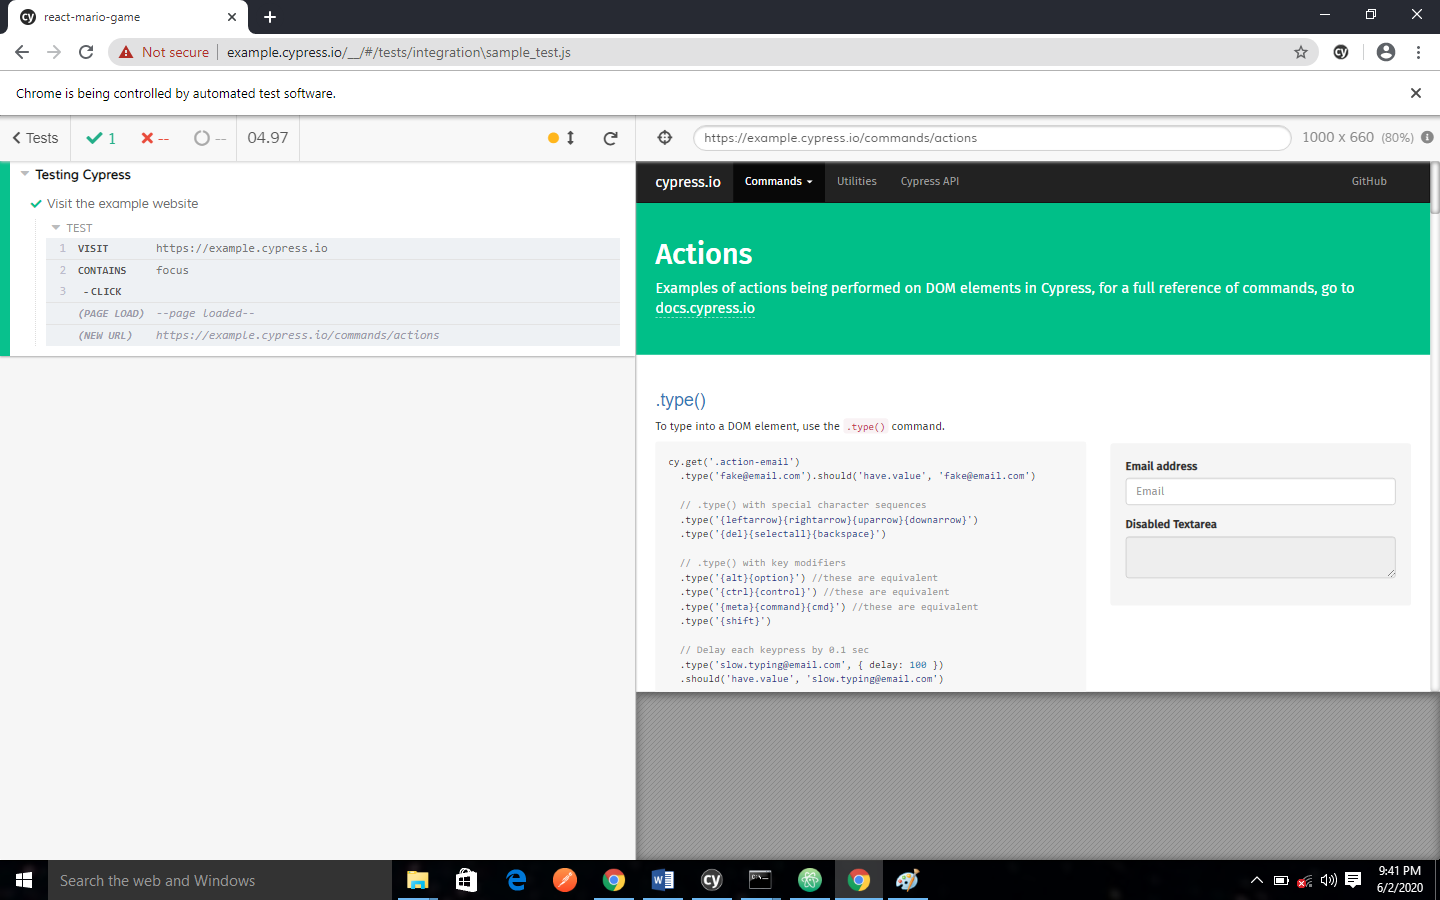Image resolution: width=1440 pixels, height=900 pixels.
Task: Open the selector playground crosshair icon
Action: tap(665, 138)
